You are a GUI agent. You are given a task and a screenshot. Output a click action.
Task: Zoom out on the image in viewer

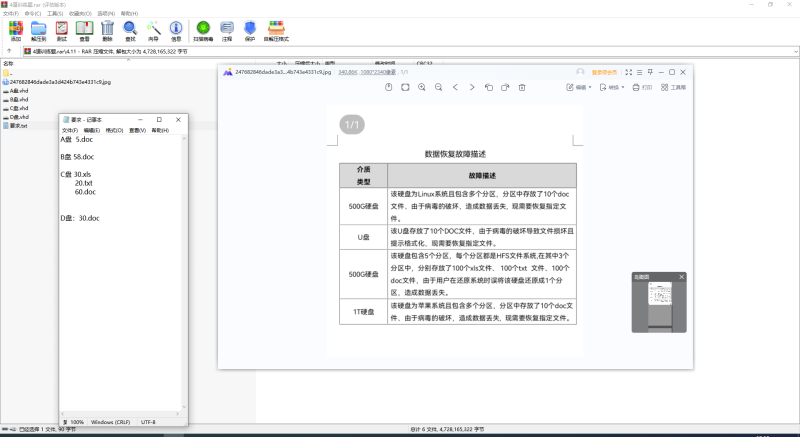coord(438,87)
